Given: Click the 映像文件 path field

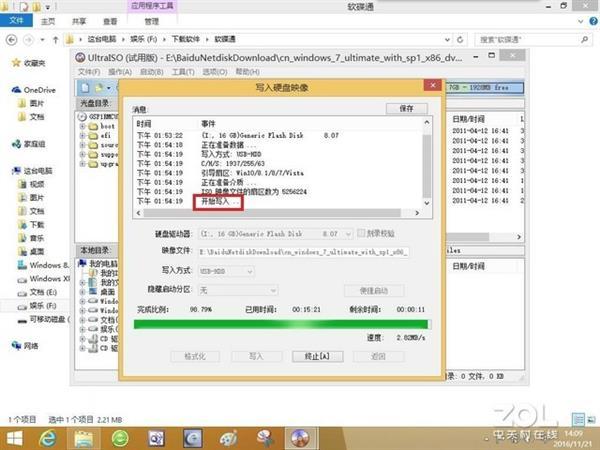Looking at the screenshot, I should [303, 252].
